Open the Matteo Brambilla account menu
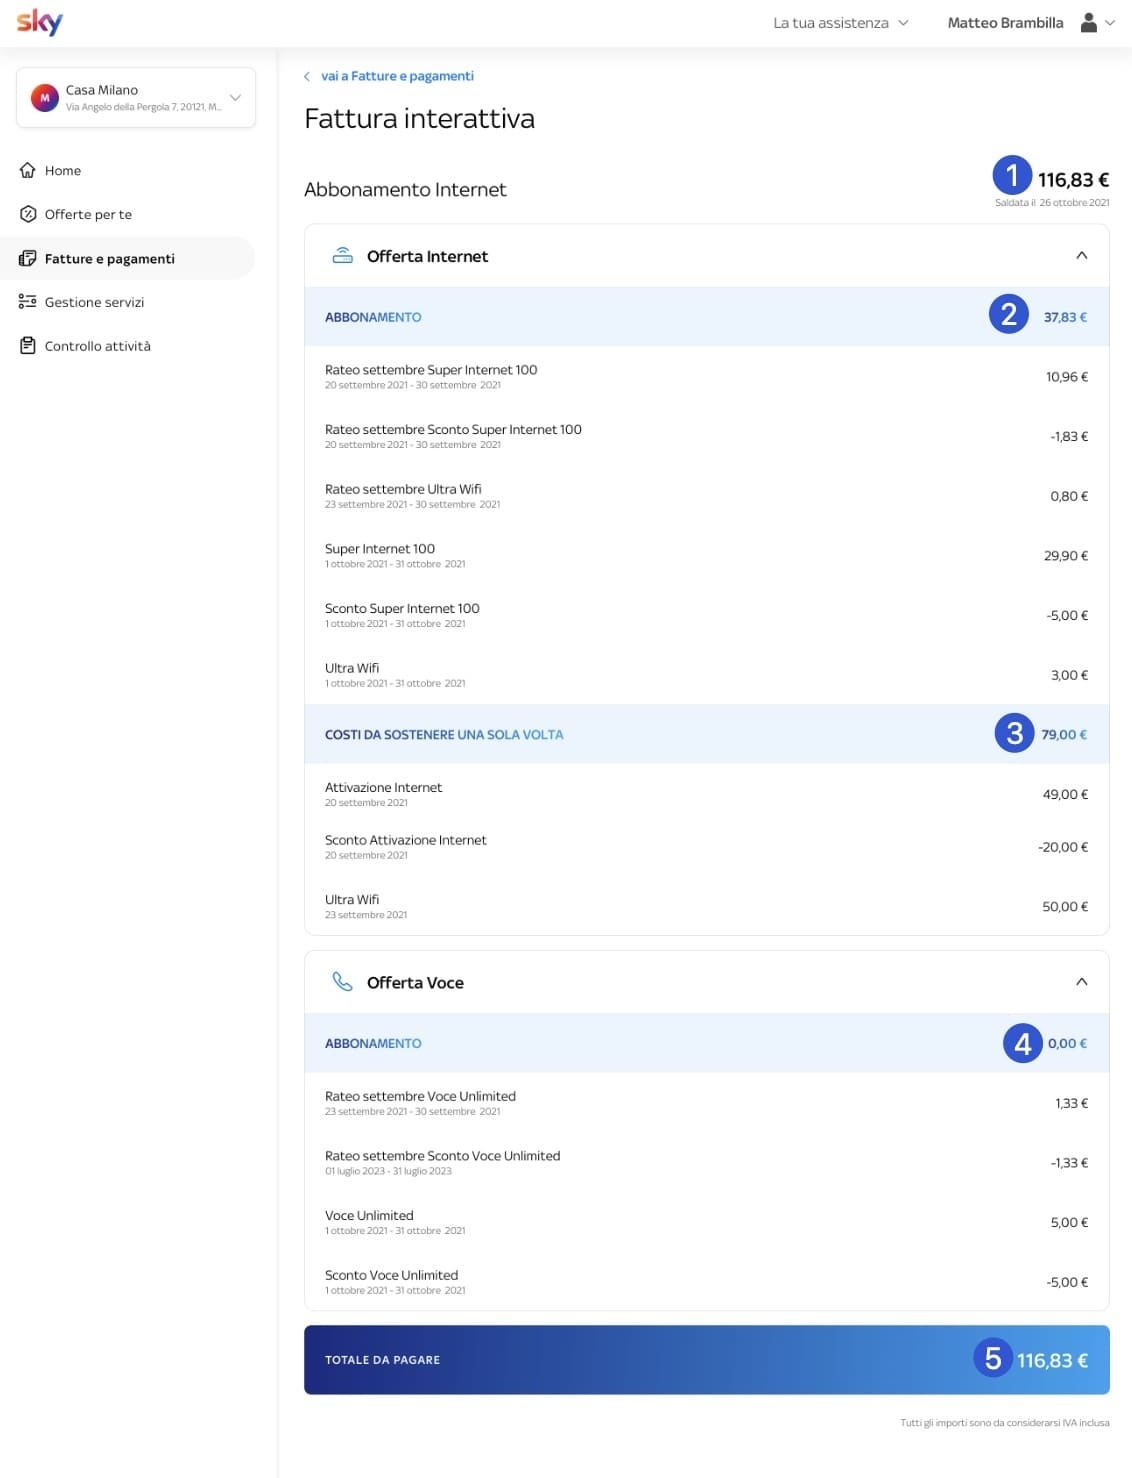 click(x=1005, y=23)
